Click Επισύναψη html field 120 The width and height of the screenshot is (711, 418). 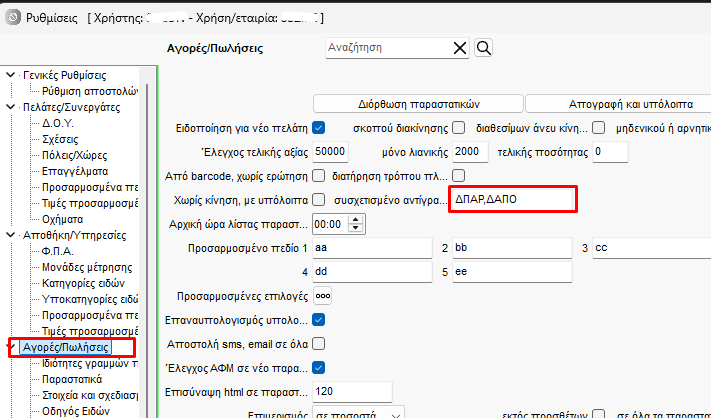coord(352,392)
